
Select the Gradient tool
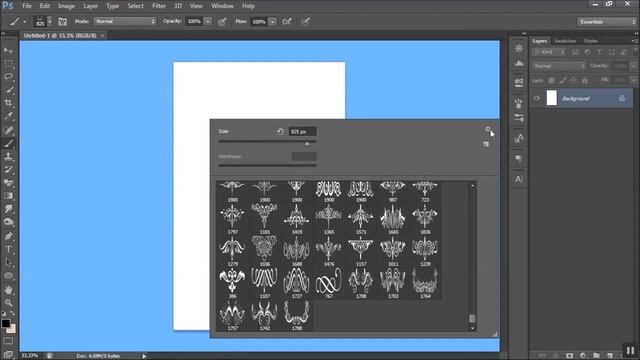click(8, 196)
